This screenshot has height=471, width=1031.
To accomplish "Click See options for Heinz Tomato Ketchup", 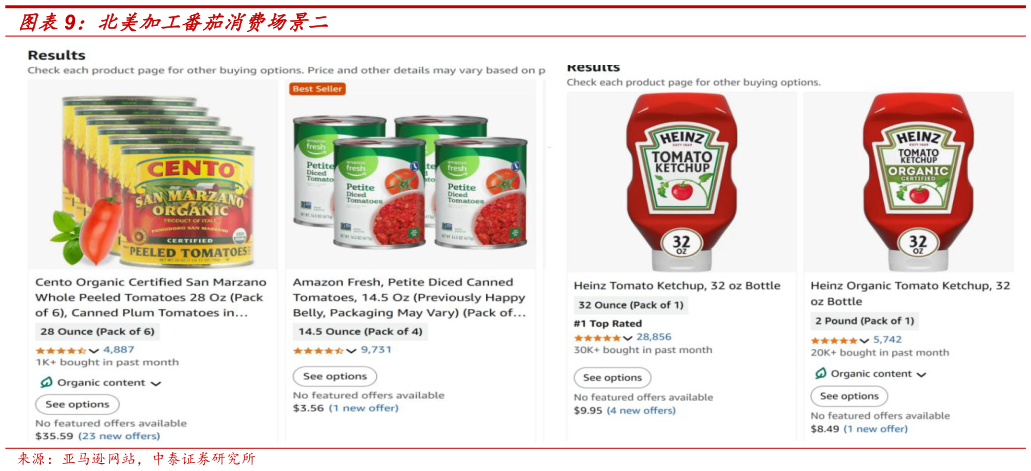I will click(612, 378).
